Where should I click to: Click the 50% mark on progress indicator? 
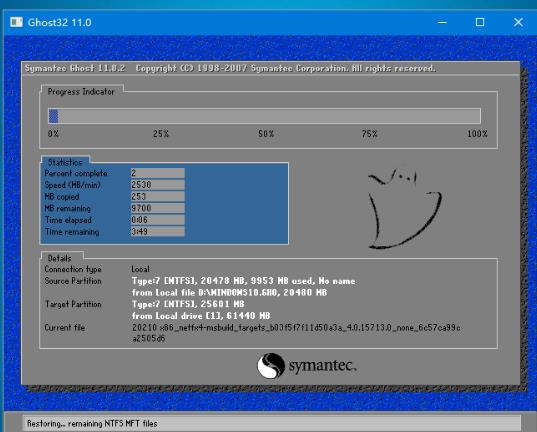[266, 134]
